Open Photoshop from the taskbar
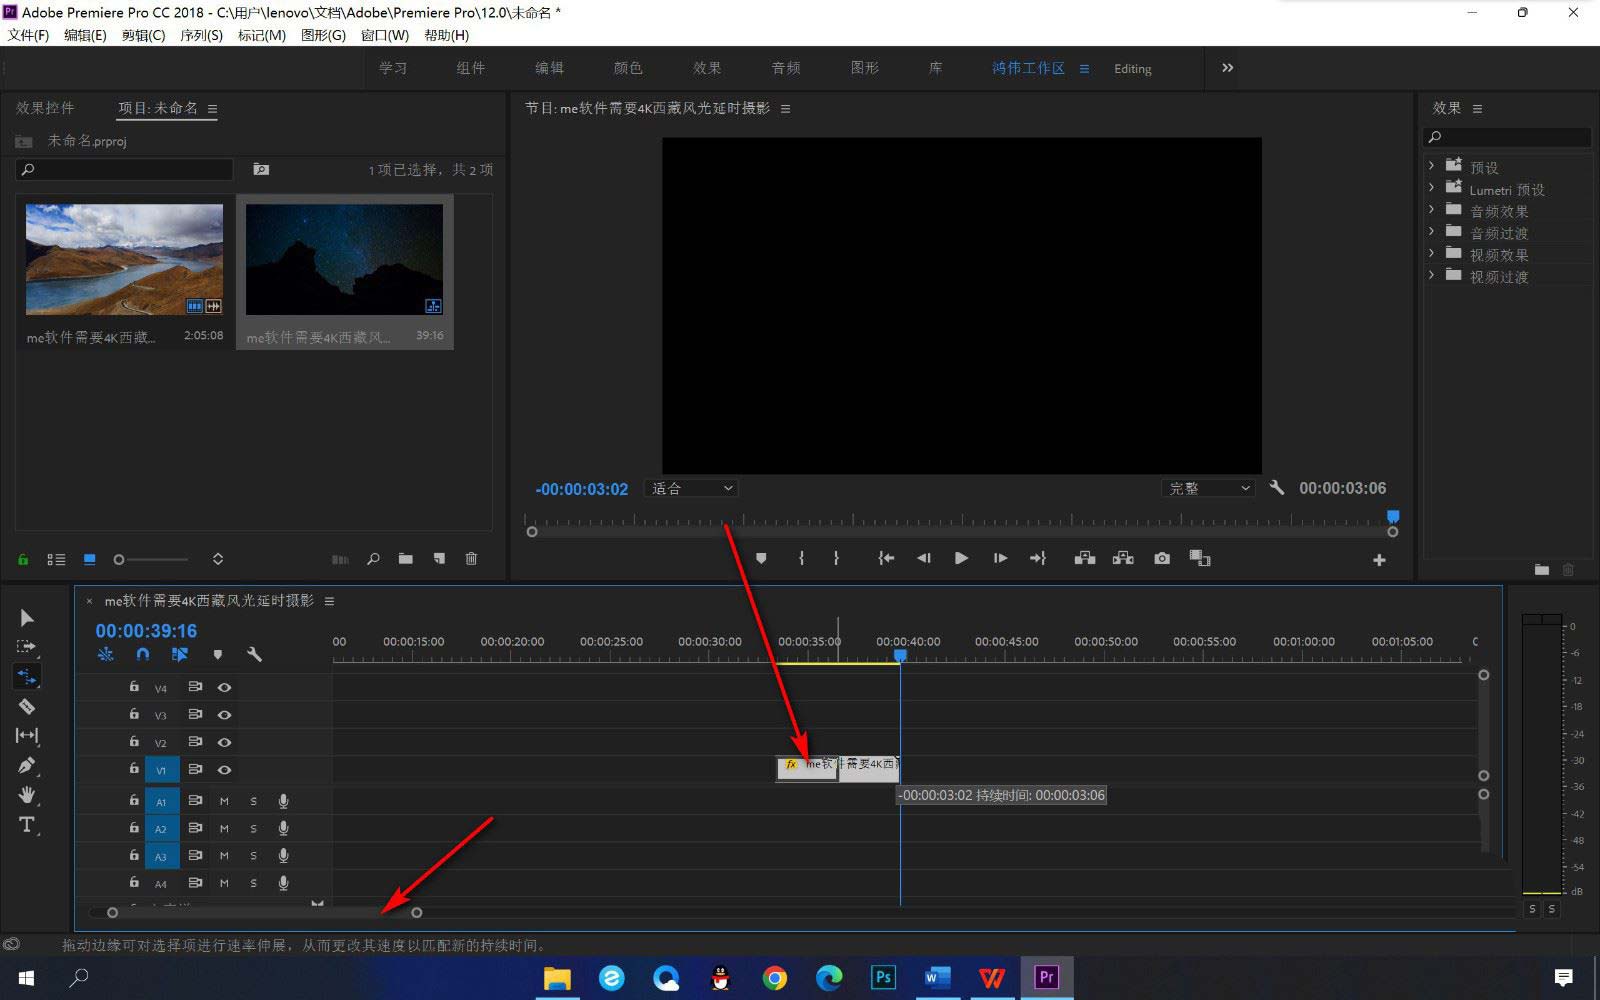The height and width of the screenshot is (1000, 1600). 883,977
